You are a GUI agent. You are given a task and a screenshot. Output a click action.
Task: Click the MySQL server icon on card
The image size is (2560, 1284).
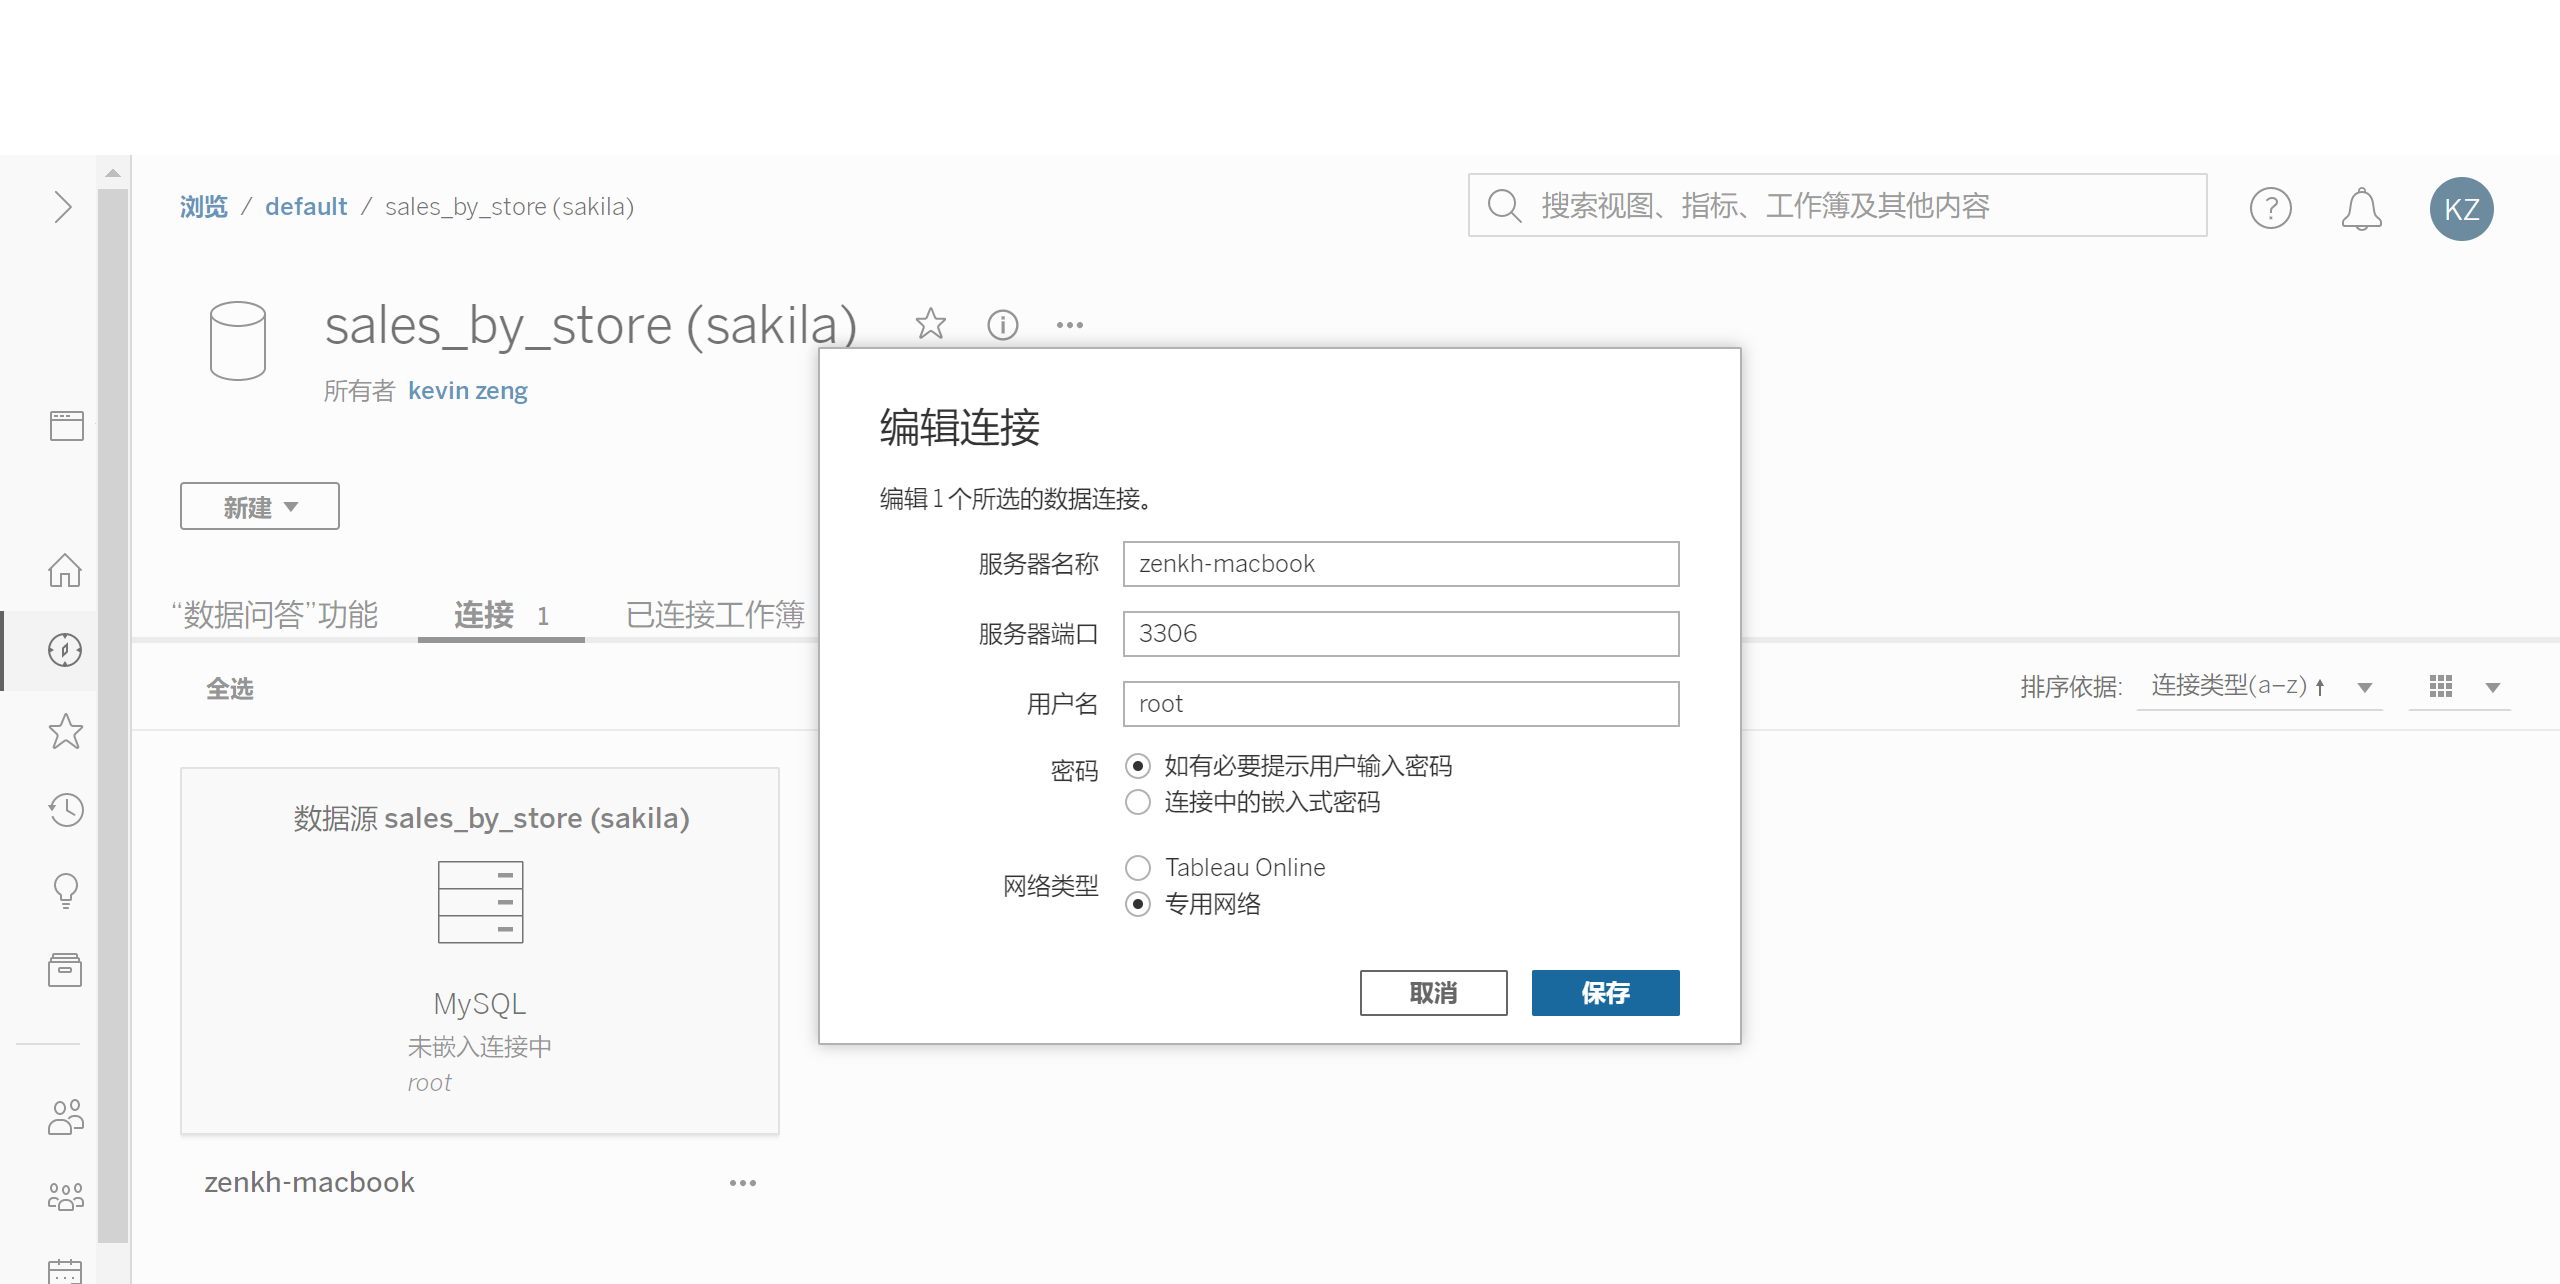click(x=480, y=902)
